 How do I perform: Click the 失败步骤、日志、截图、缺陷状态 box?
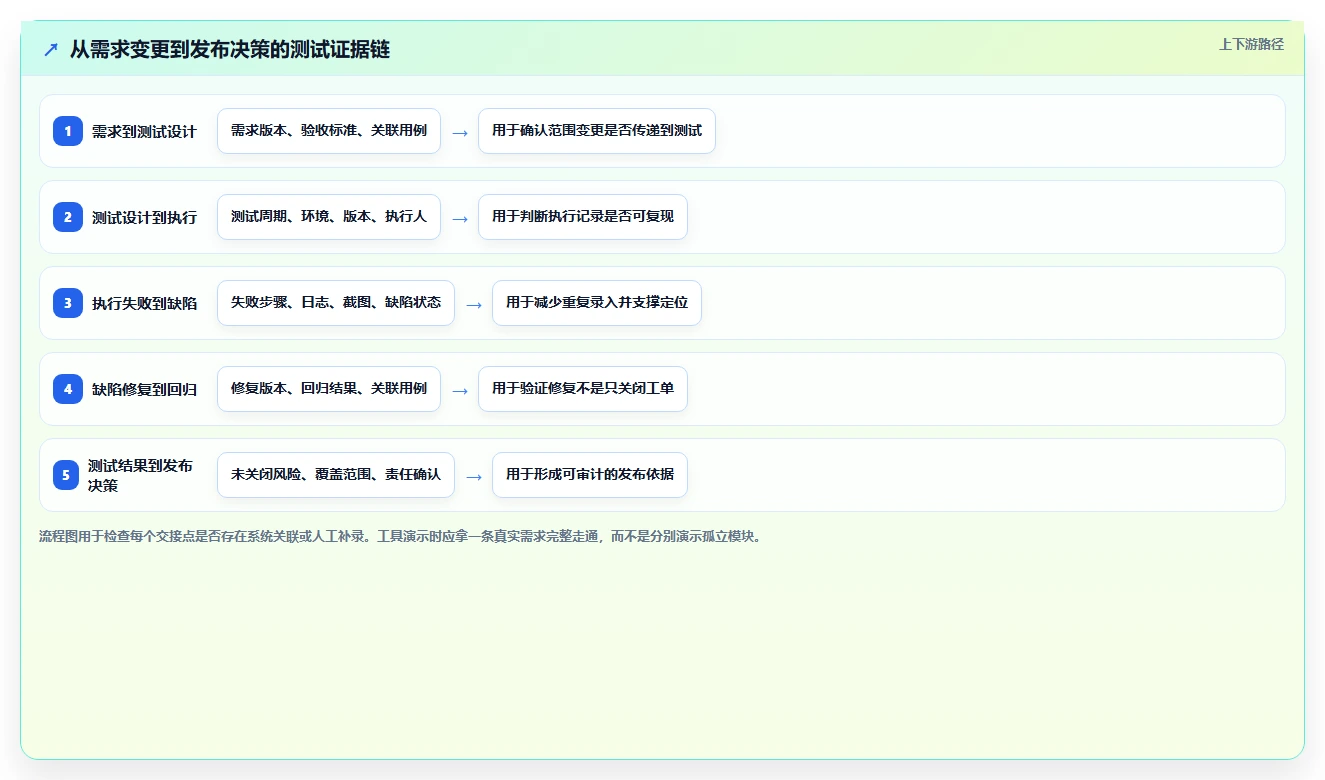336,303
